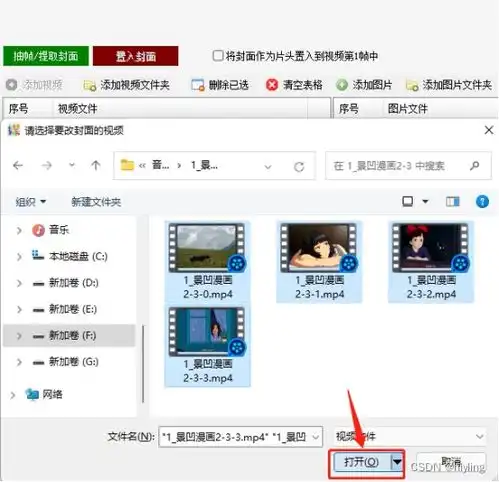The width and height of the screenshot is (499, 482).
Task: Click the 音... breadcrumb segment
Action: (x=160, y=165)
